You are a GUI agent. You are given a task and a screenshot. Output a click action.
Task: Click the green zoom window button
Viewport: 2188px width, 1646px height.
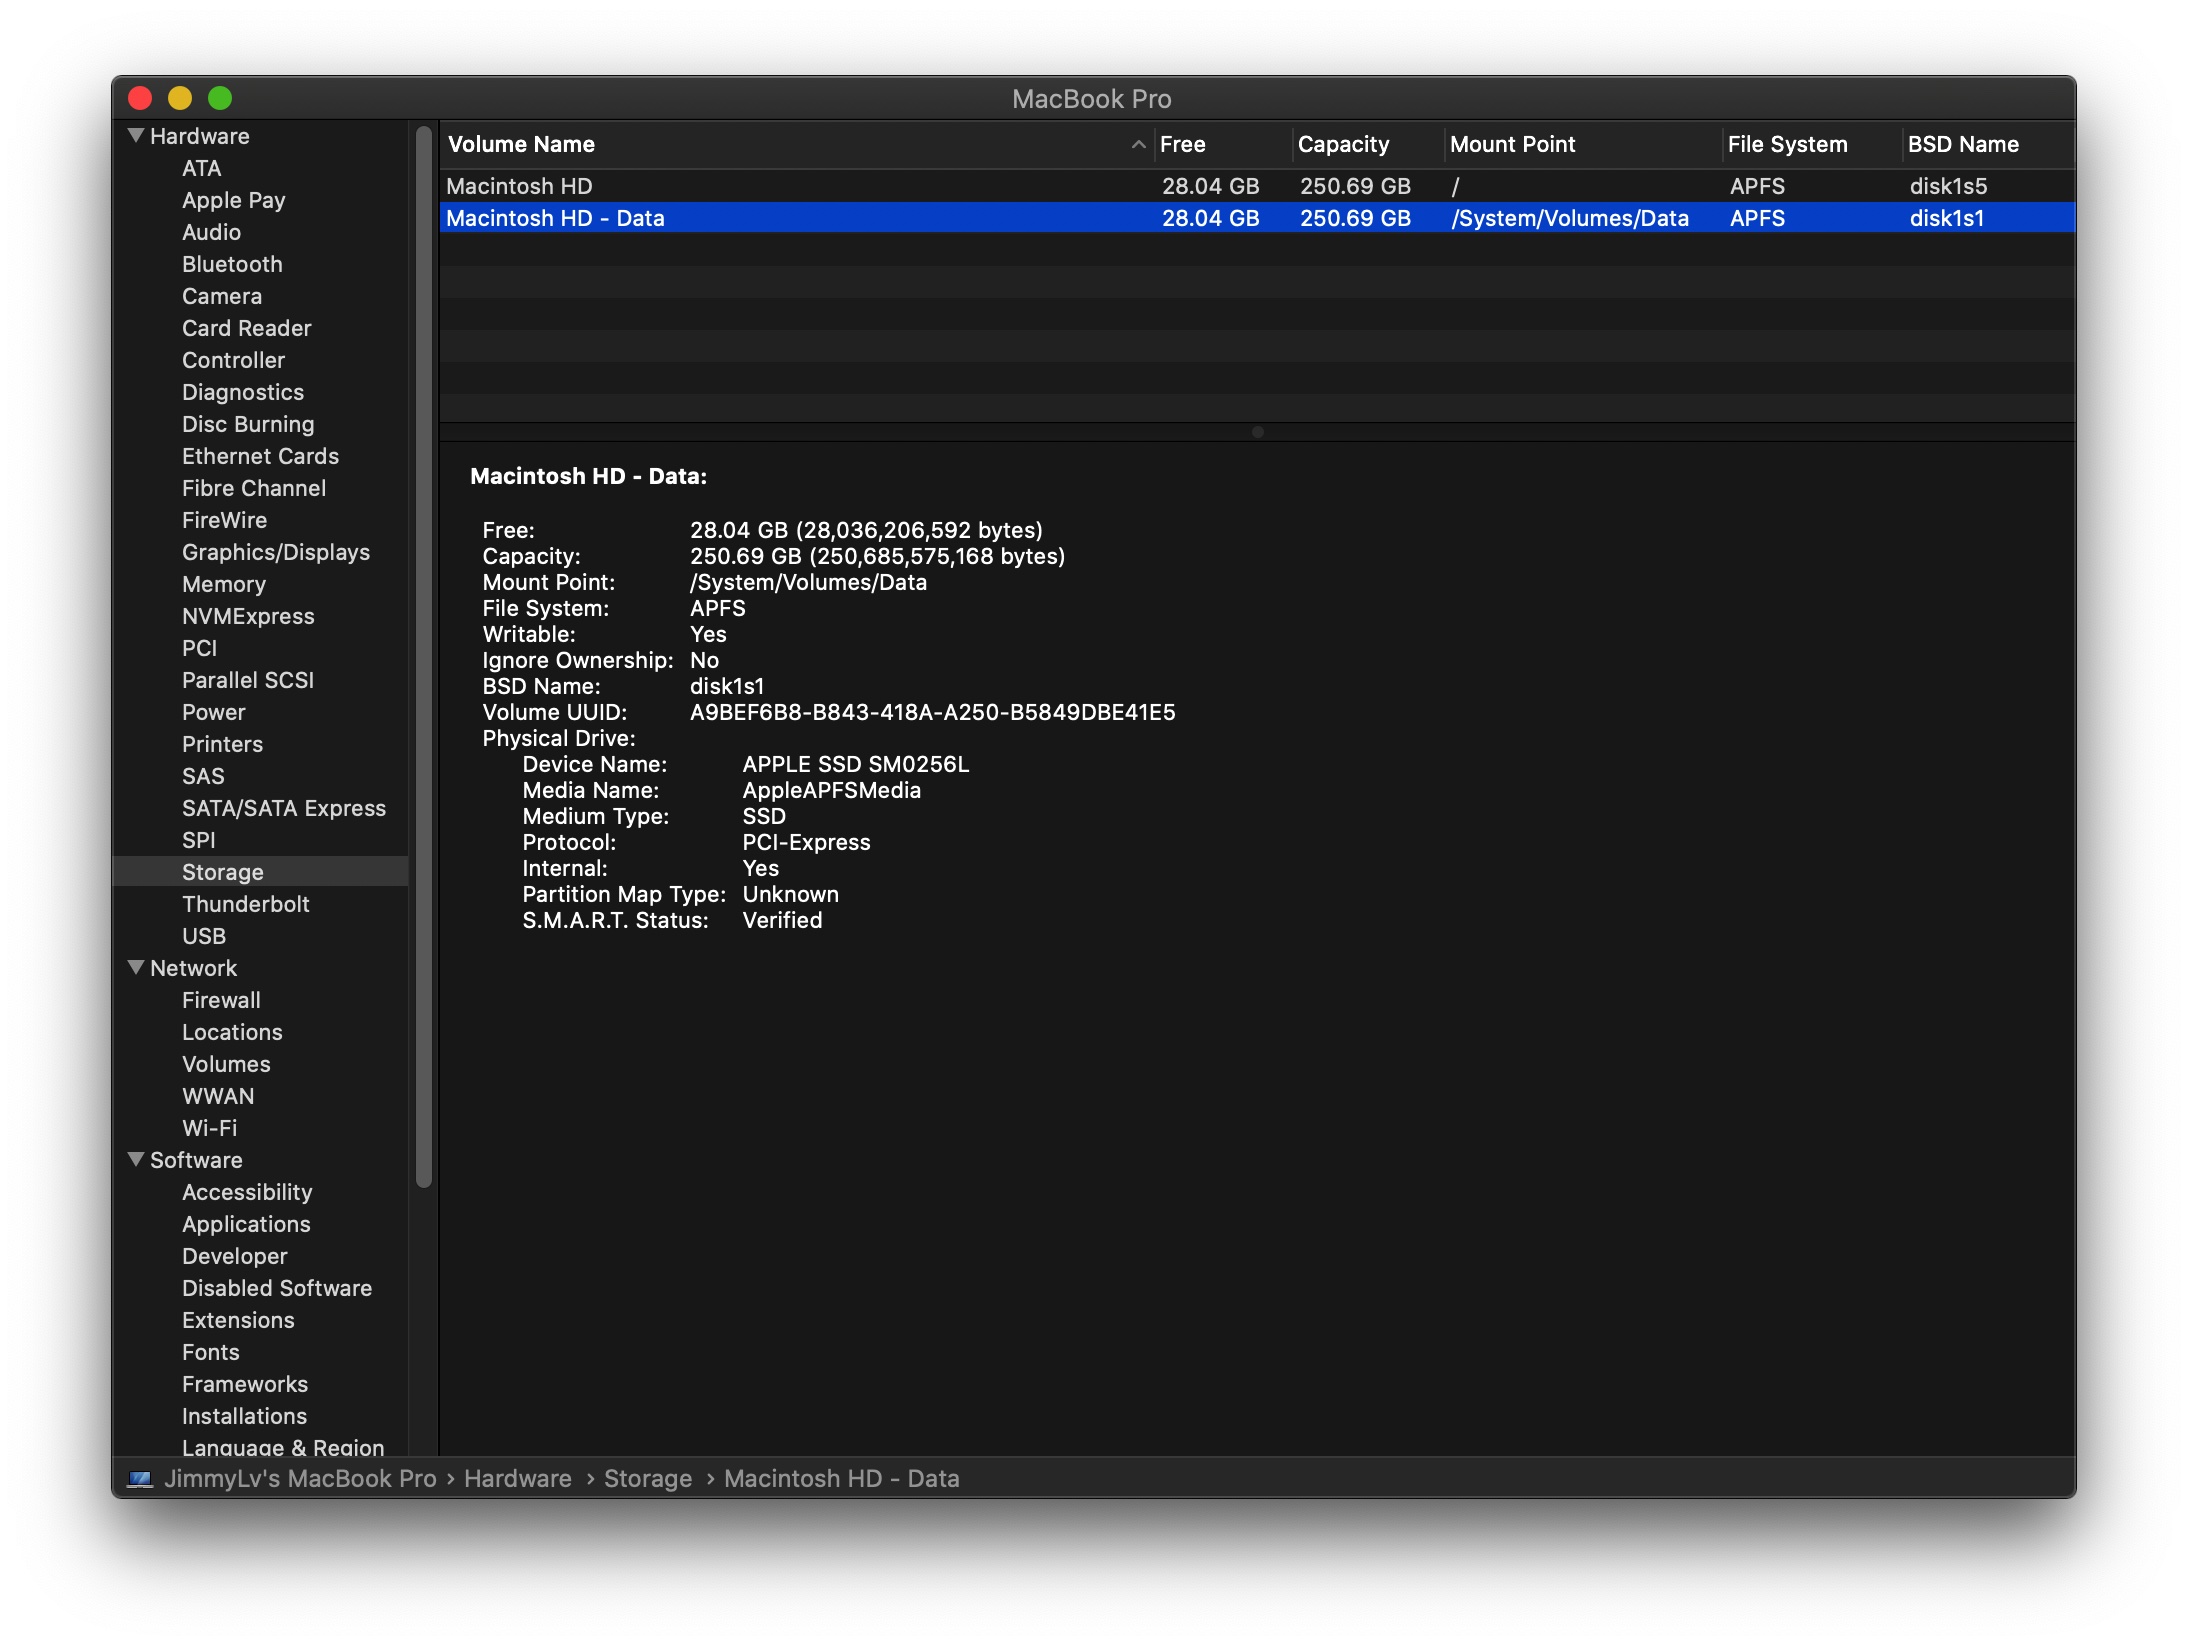(220, 98)
